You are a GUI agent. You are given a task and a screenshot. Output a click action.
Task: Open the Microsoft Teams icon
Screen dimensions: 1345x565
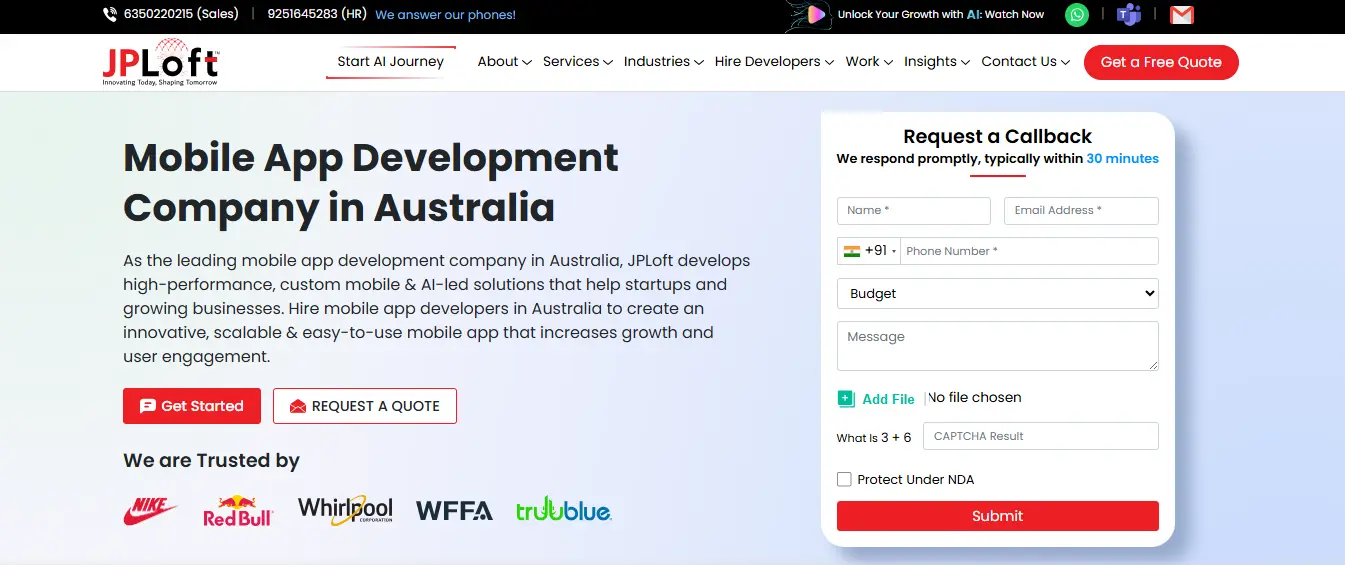[1129, 15]
